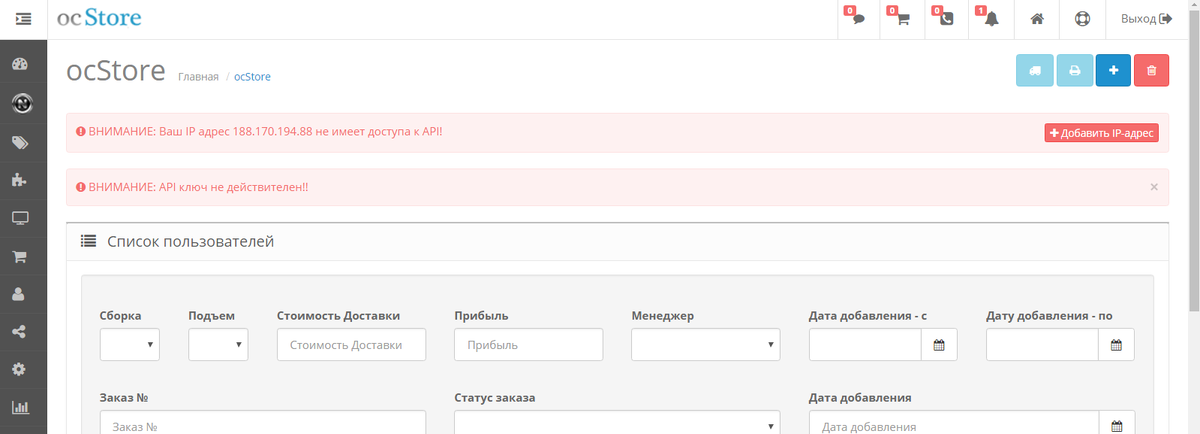Image resolution: width=1200 pixels, height=434 pixels.
Task: Go to storefront via home icon
Action: pyautogui.click(x=1037, y=19)
